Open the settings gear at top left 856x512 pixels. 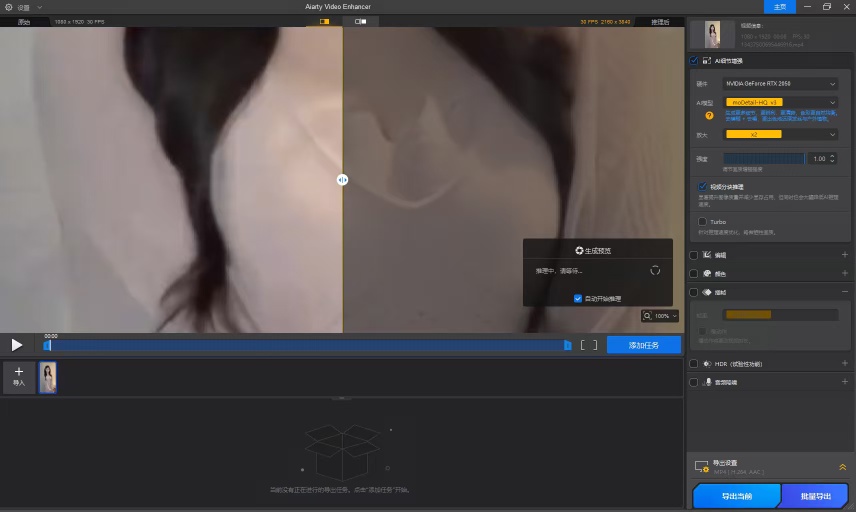9,7
